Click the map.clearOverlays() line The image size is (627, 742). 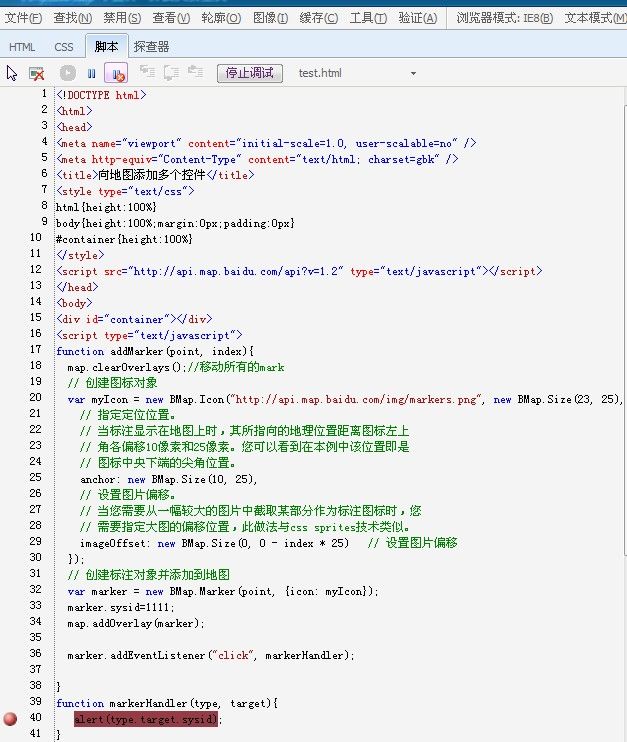[176, 367]
